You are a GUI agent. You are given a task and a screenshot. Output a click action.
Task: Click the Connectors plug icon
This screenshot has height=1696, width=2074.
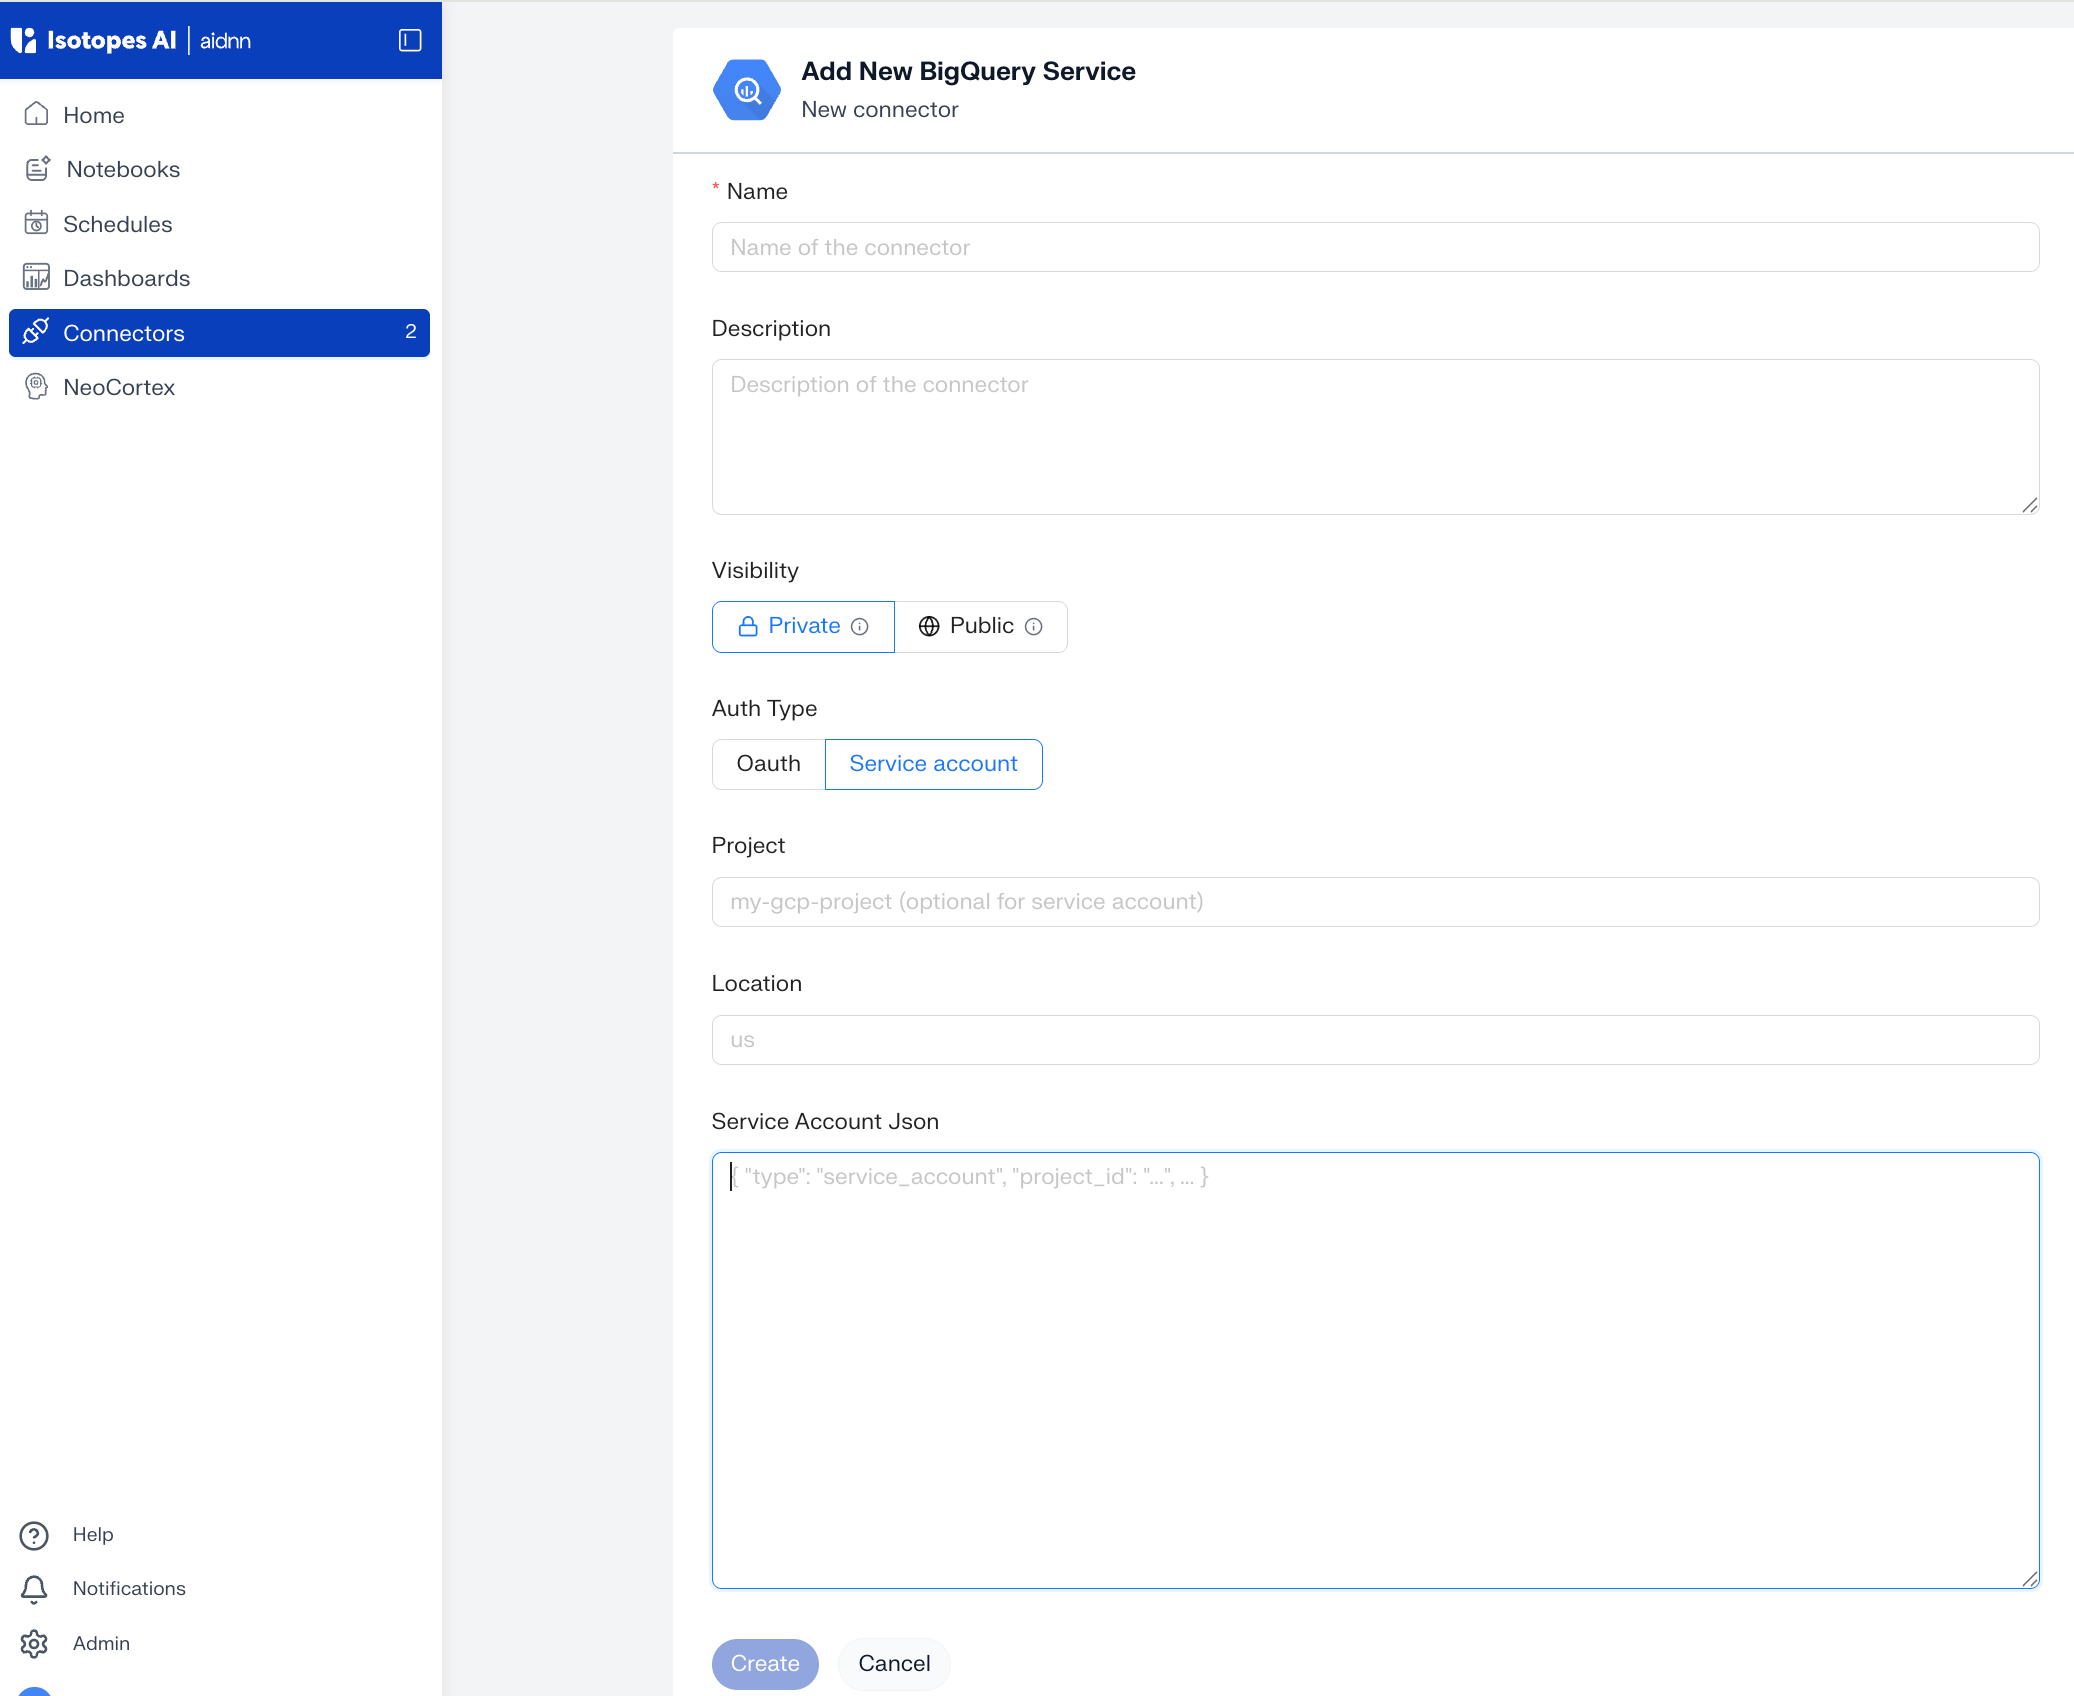(36, 331)
